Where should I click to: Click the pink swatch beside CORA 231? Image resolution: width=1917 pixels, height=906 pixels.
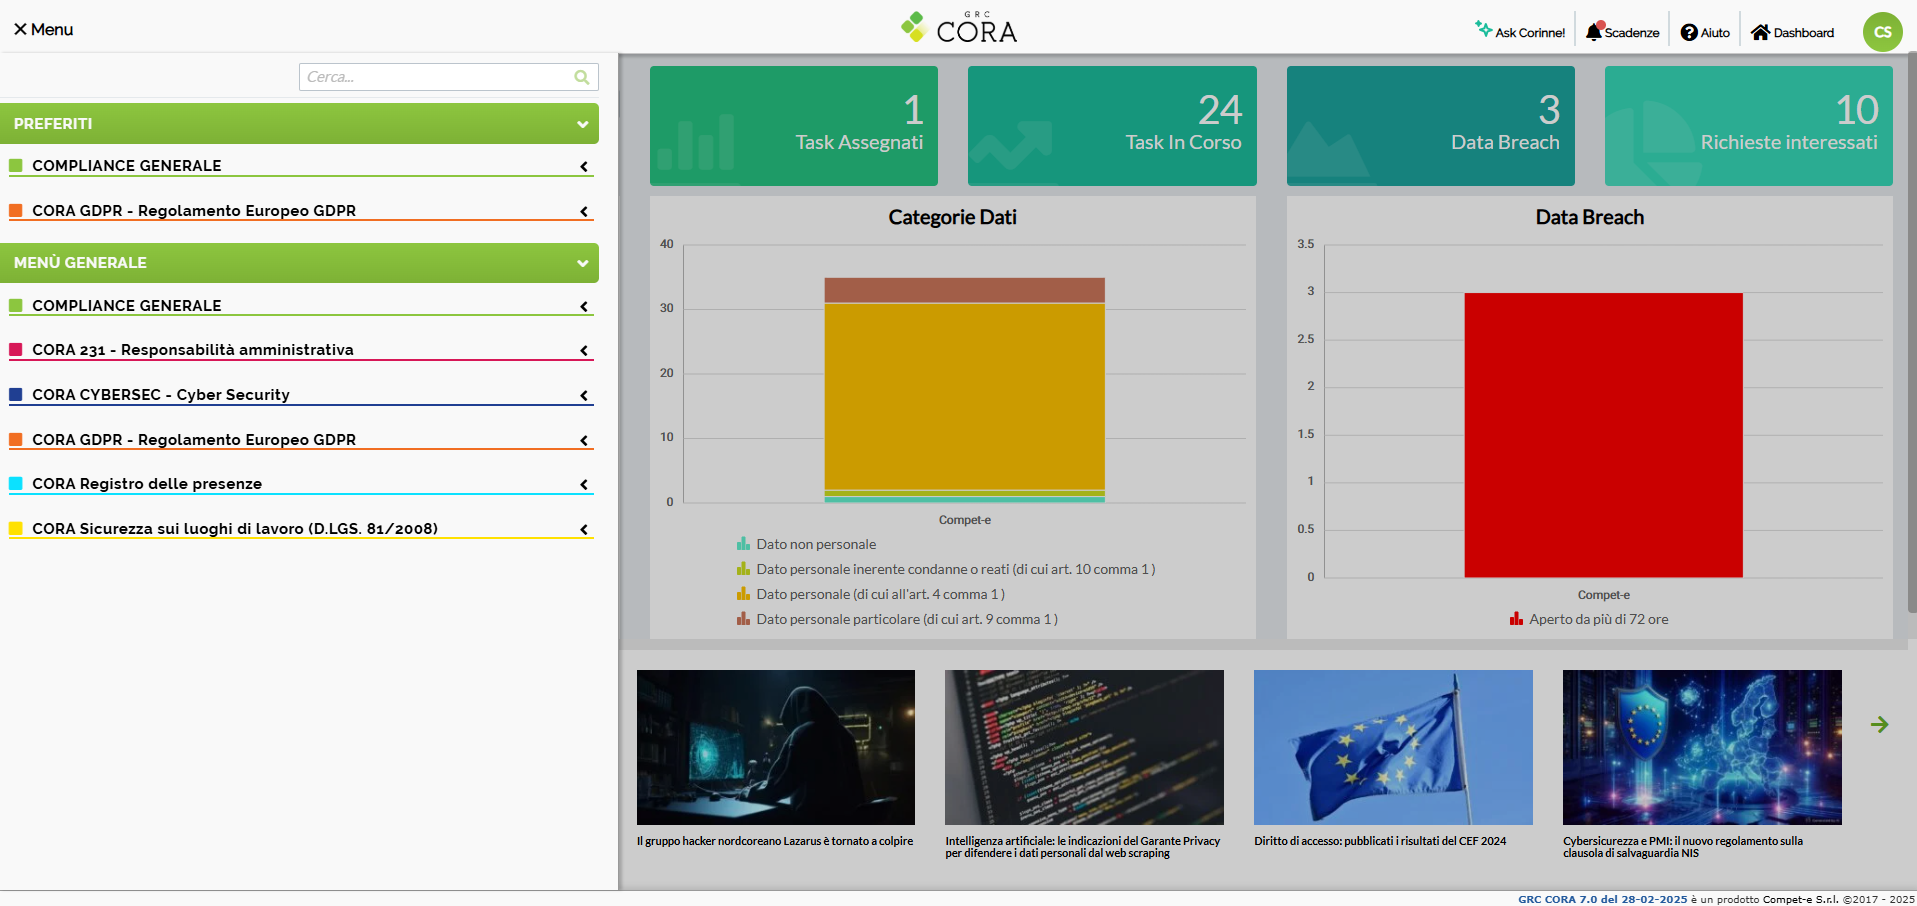coord(16,349)
